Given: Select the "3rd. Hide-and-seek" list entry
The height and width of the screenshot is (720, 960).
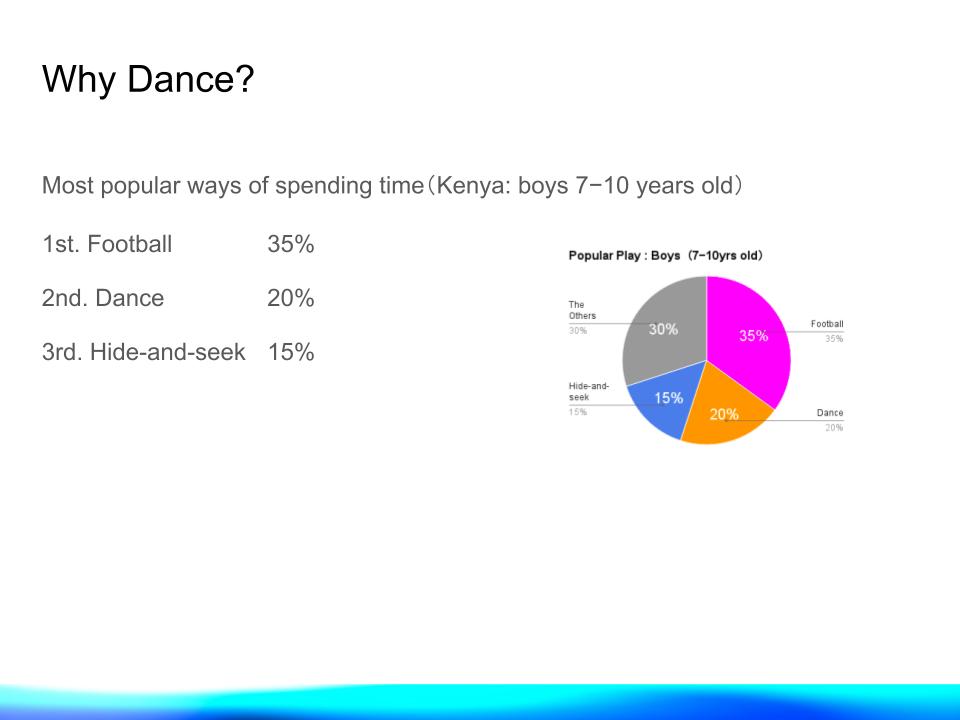Looking at the screenshot, I should (x=143, y=352).
